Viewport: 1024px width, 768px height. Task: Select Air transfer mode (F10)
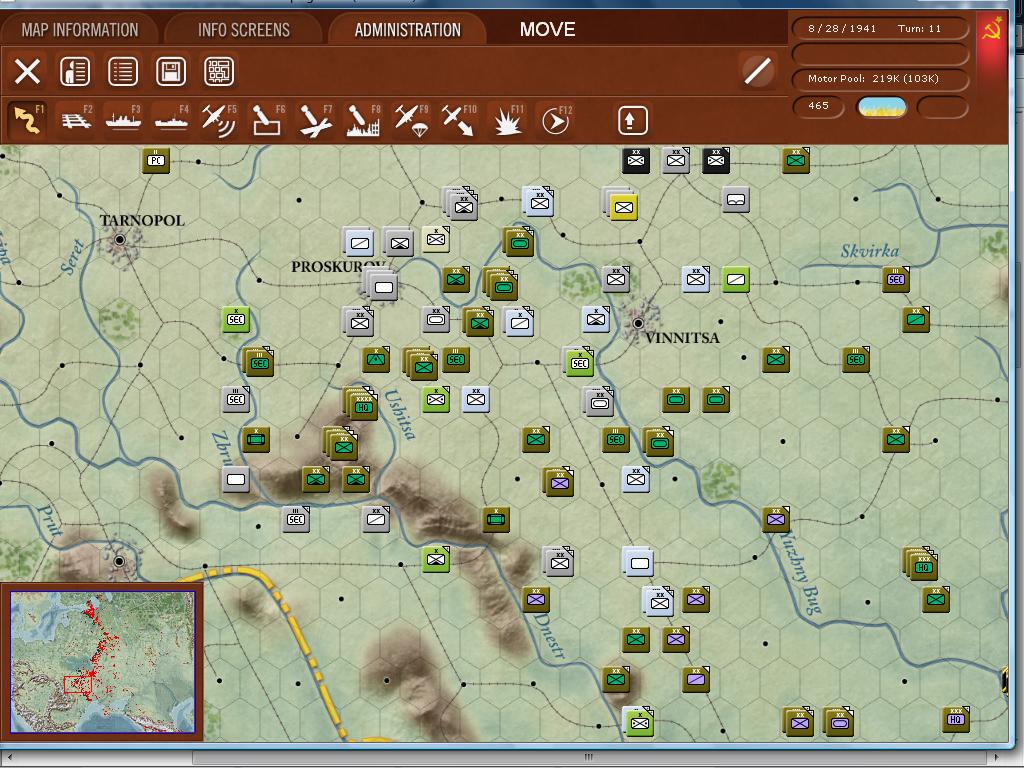coord(459,120)
